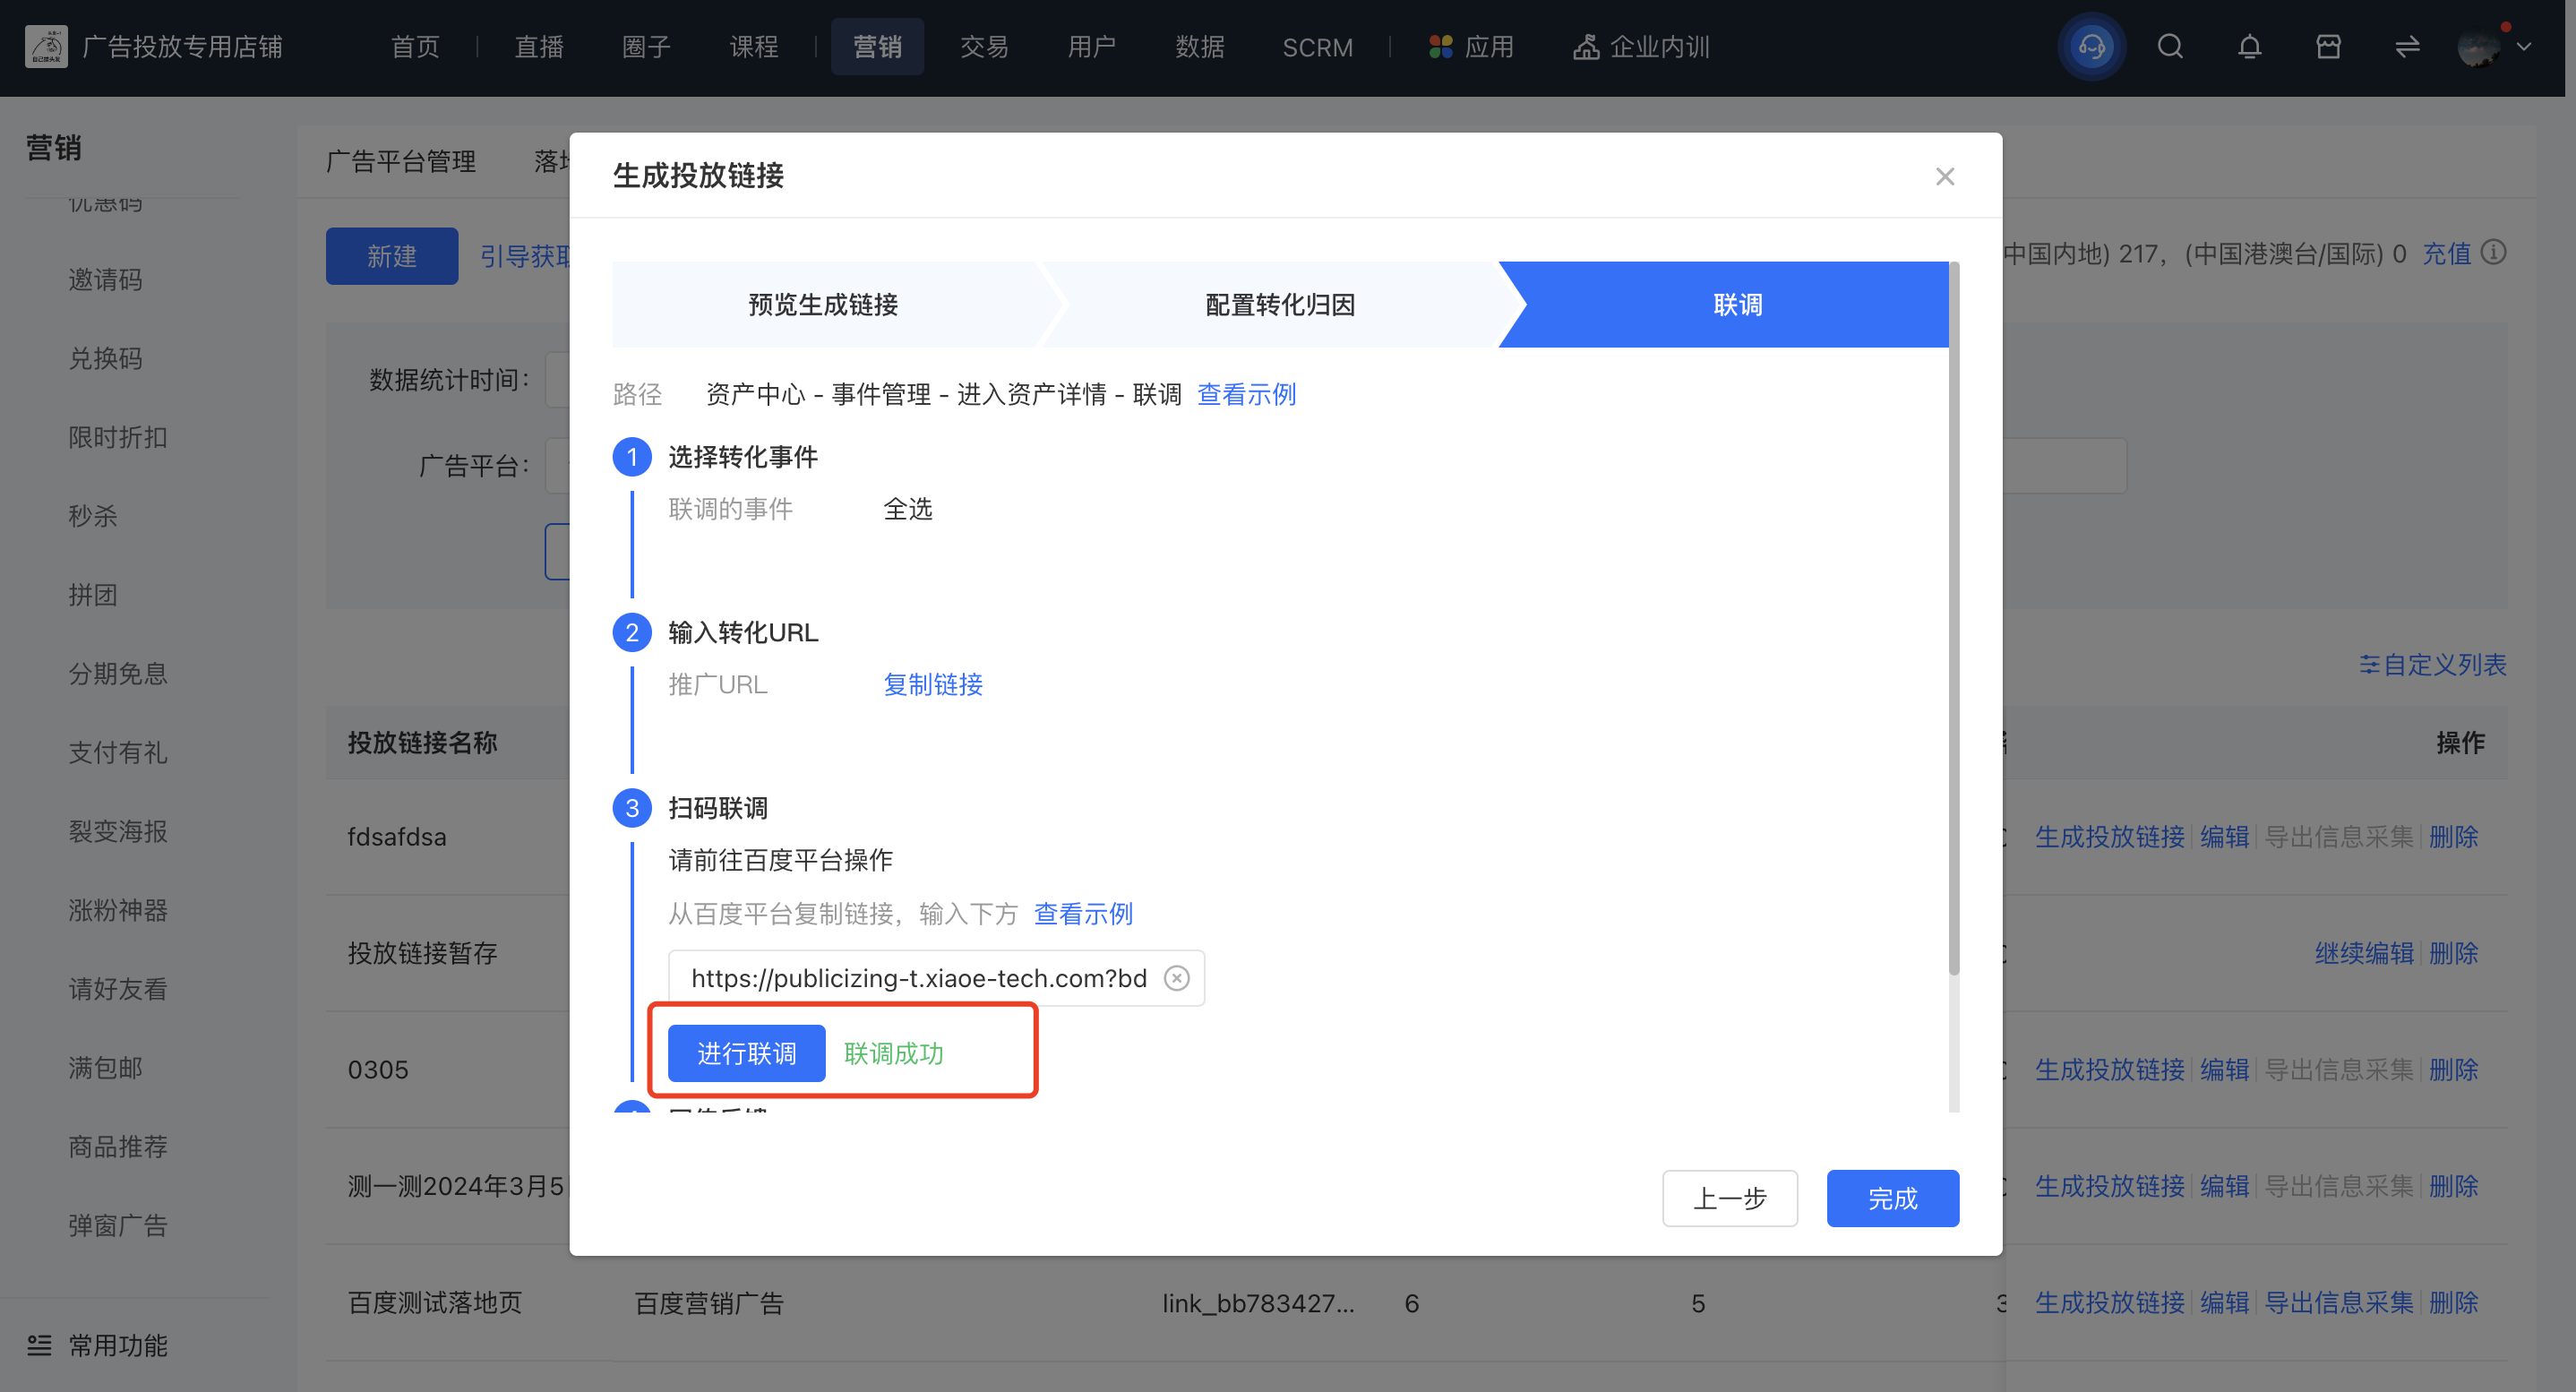Click the customer service headset icon
The image size is (2576, 1392).
tap(2091, 47)
